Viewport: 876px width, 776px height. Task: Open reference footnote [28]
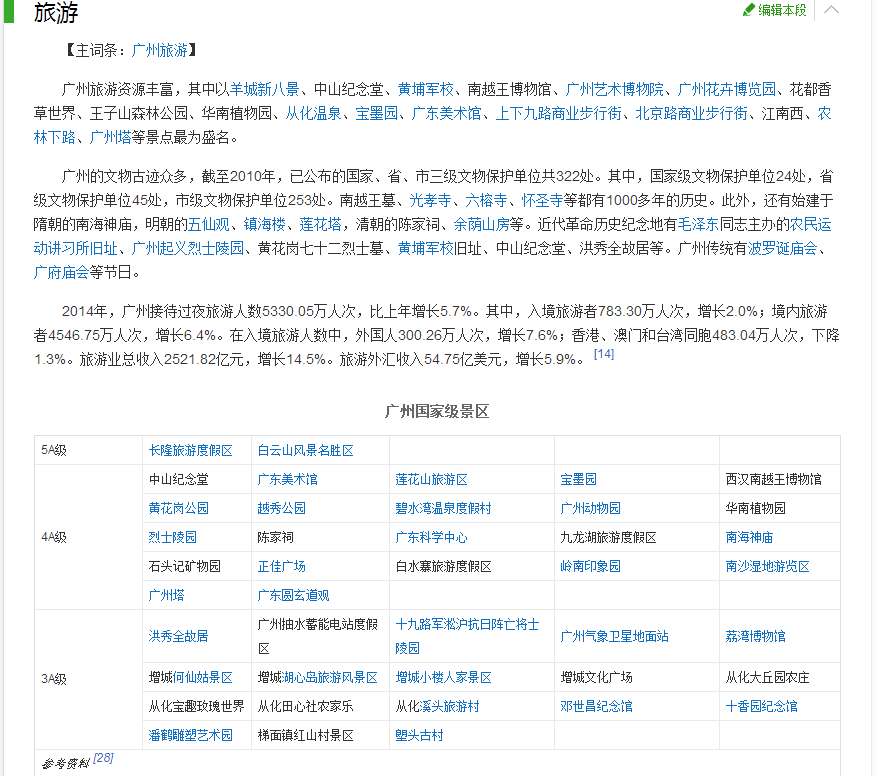point(103,758)
